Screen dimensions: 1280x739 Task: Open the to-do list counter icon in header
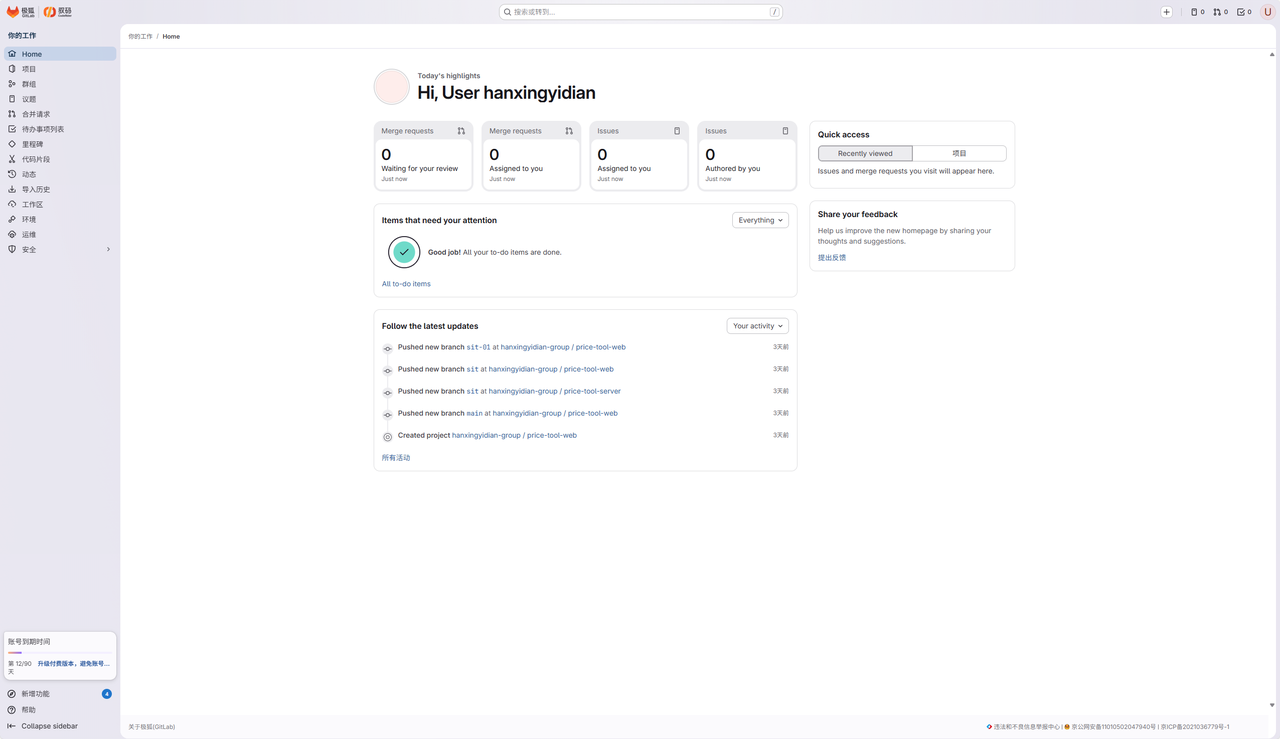[1244, 12]
